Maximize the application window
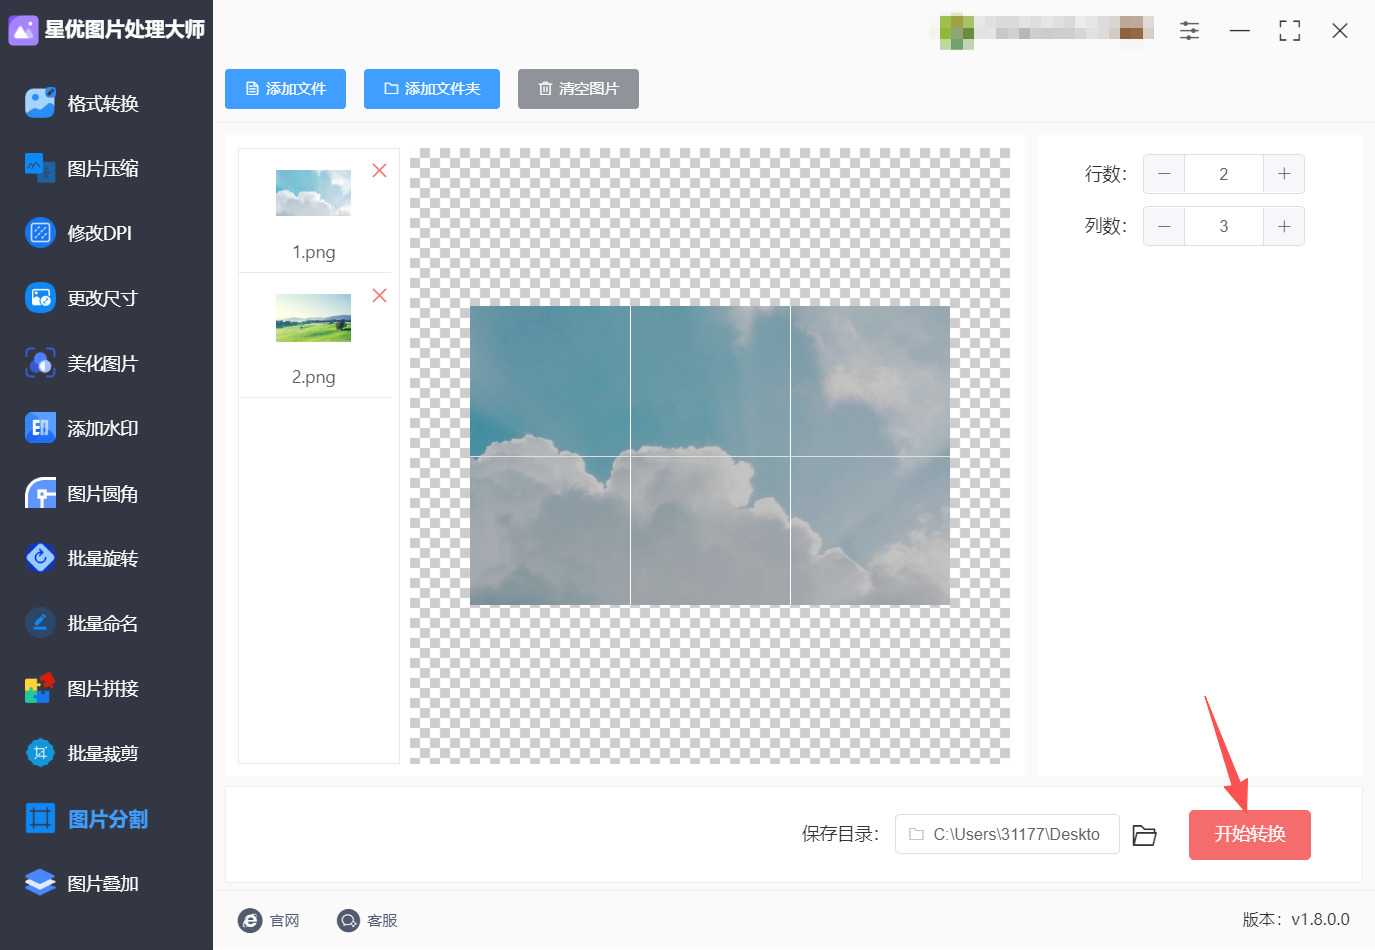 1290,31
